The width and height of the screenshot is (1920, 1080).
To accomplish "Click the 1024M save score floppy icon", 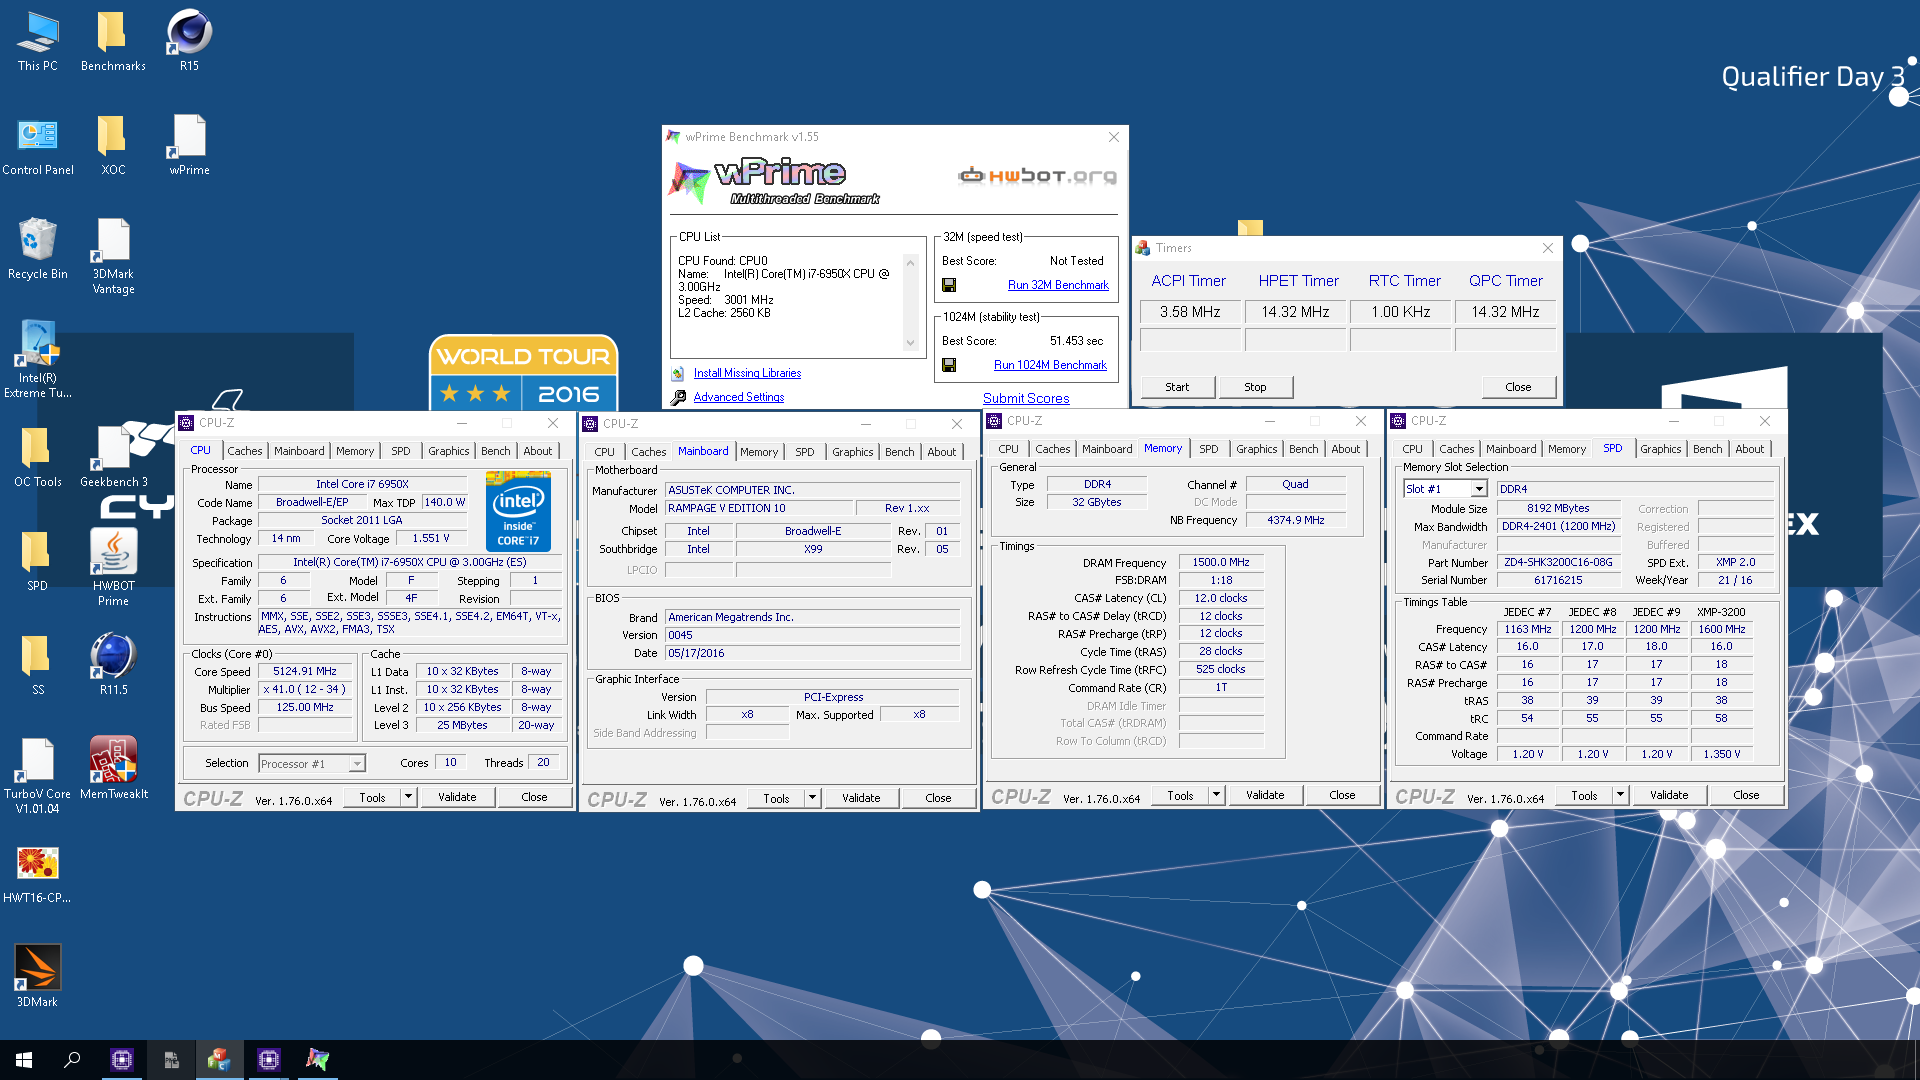I will click(949, 365).
